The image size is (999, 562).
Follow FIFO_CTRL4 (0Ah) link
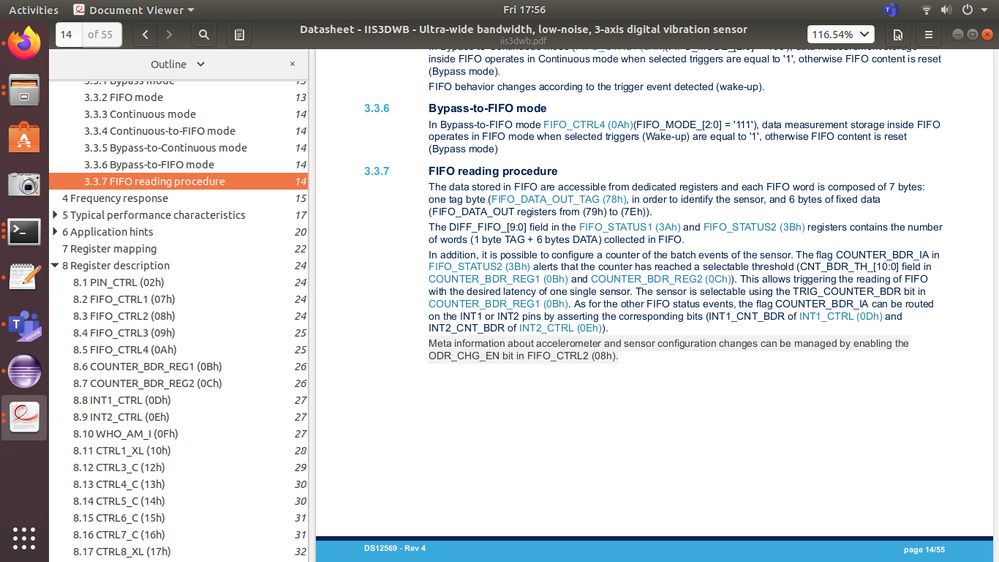click(x=587, y=125)
